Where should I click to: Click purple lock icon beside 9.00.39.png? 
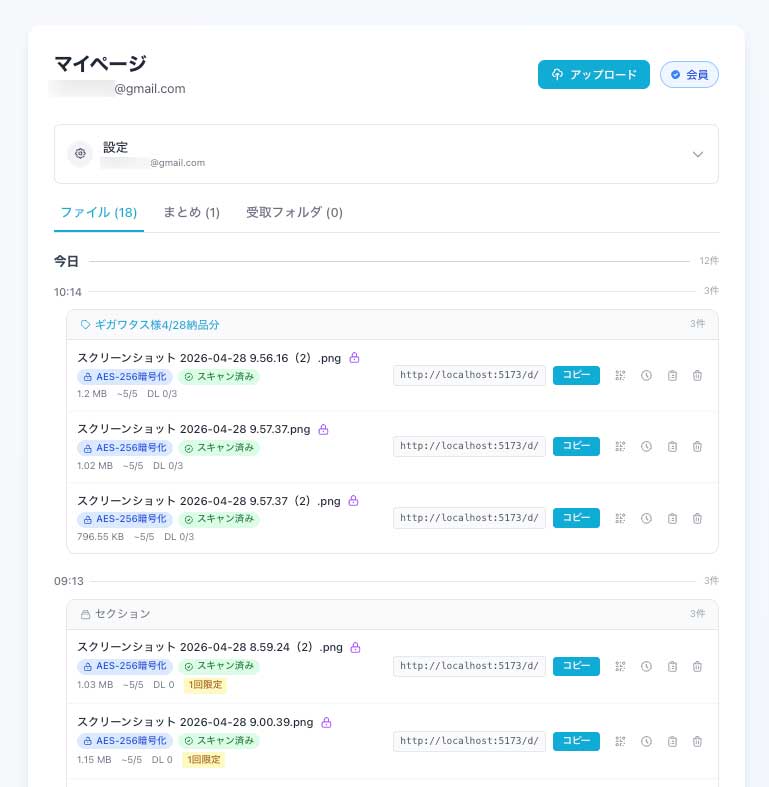pyautogui.click(x=326, y=722)
